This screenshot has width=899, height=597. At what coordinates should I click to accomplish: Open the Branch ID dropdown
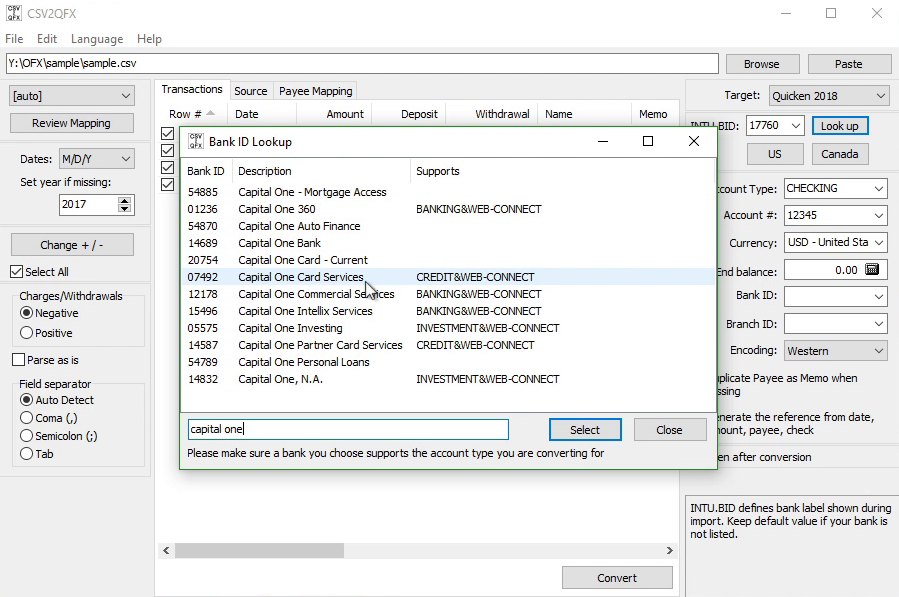point(879,324)
